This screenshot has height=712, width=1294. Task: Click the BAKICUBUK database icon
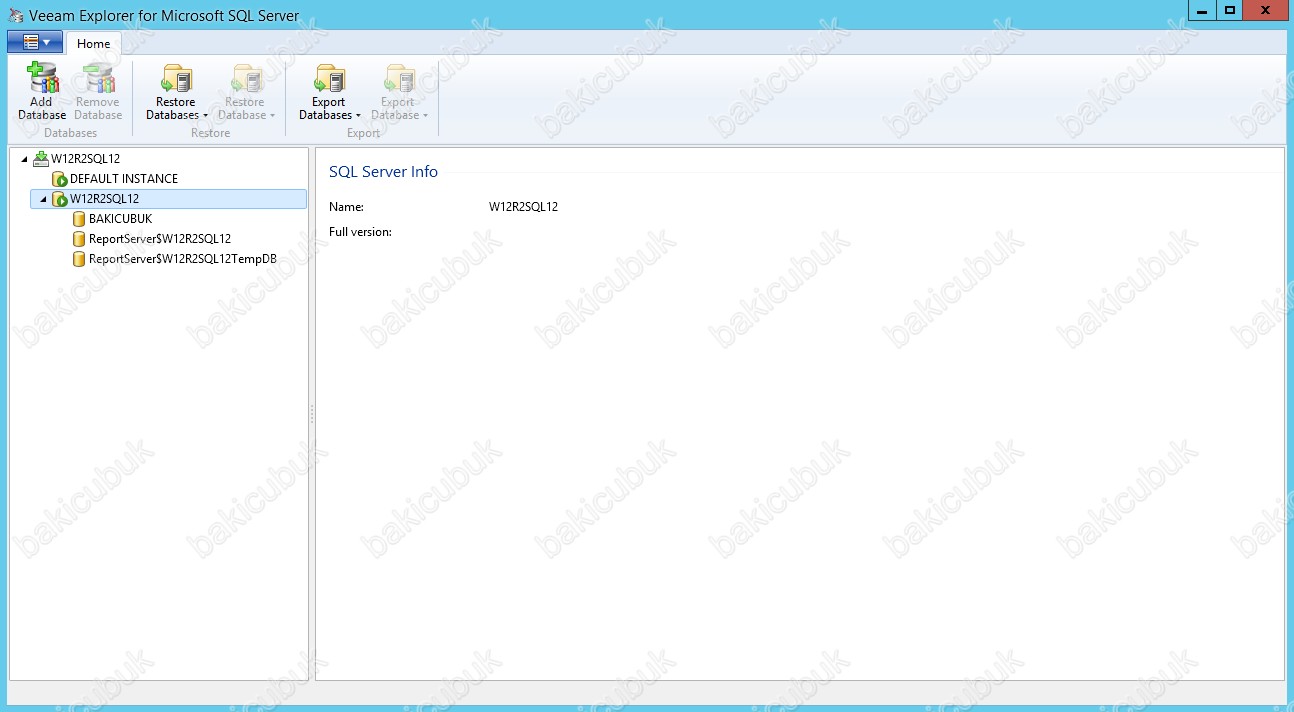pos(79,219)
